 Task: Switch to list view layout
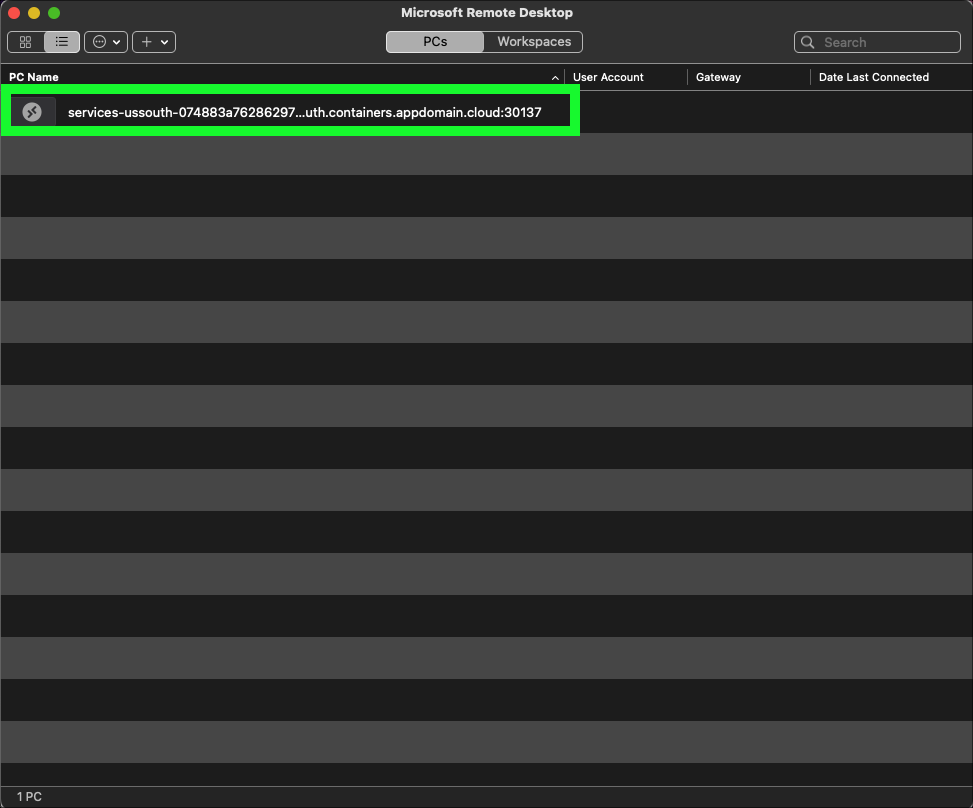[x=62, y=42]
